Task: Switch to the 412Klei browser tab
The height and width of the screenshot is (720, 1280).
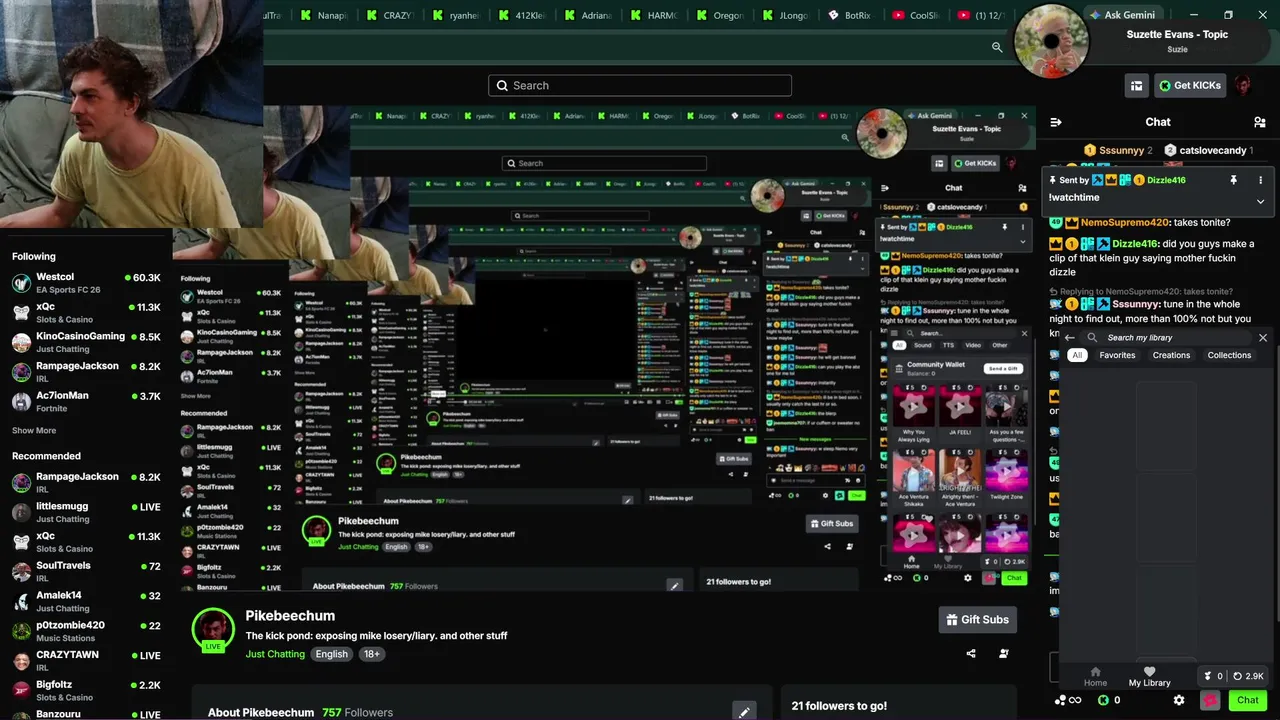Action: coord(521,15)
